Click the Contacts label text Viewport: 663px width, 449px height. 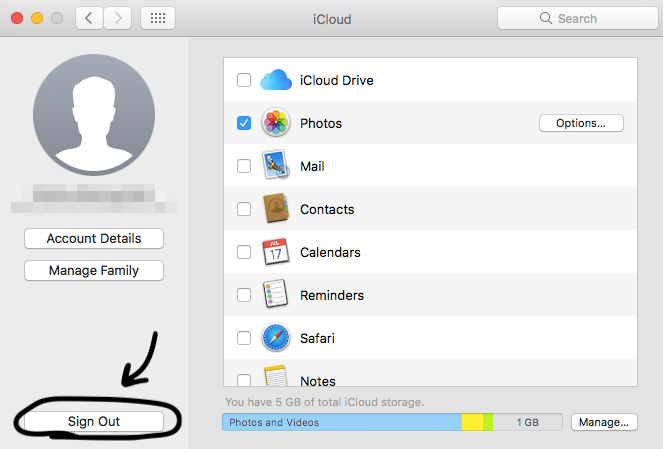click(327, 209)
